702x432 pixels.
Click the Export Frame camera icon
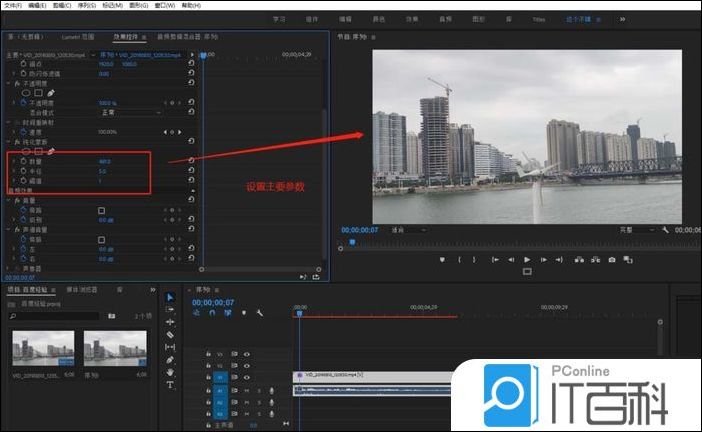tap(611, 260)
